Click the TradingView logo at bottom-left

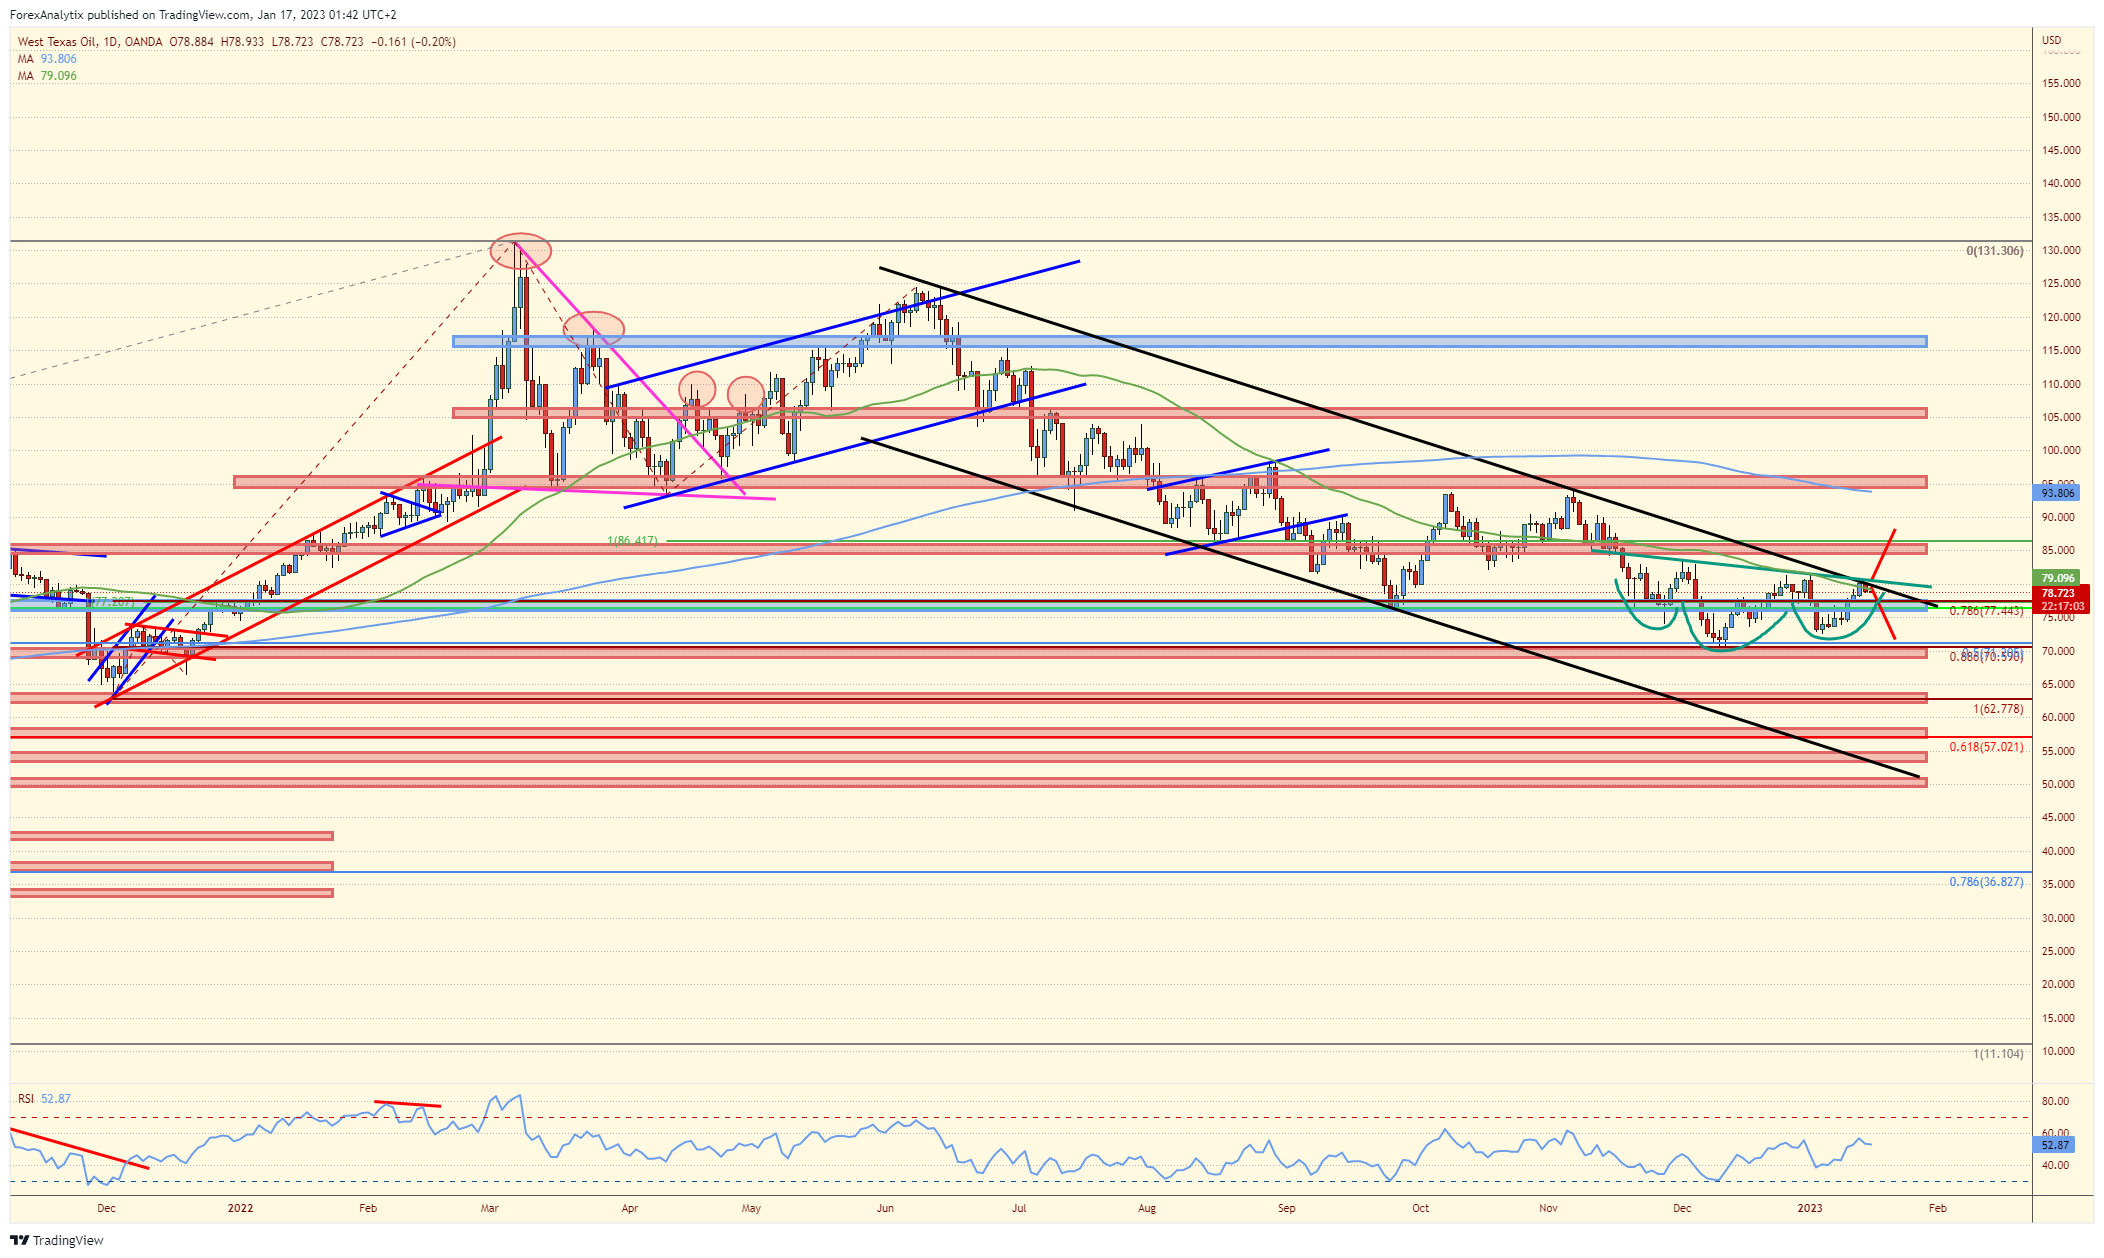[x=57, y=1240]
